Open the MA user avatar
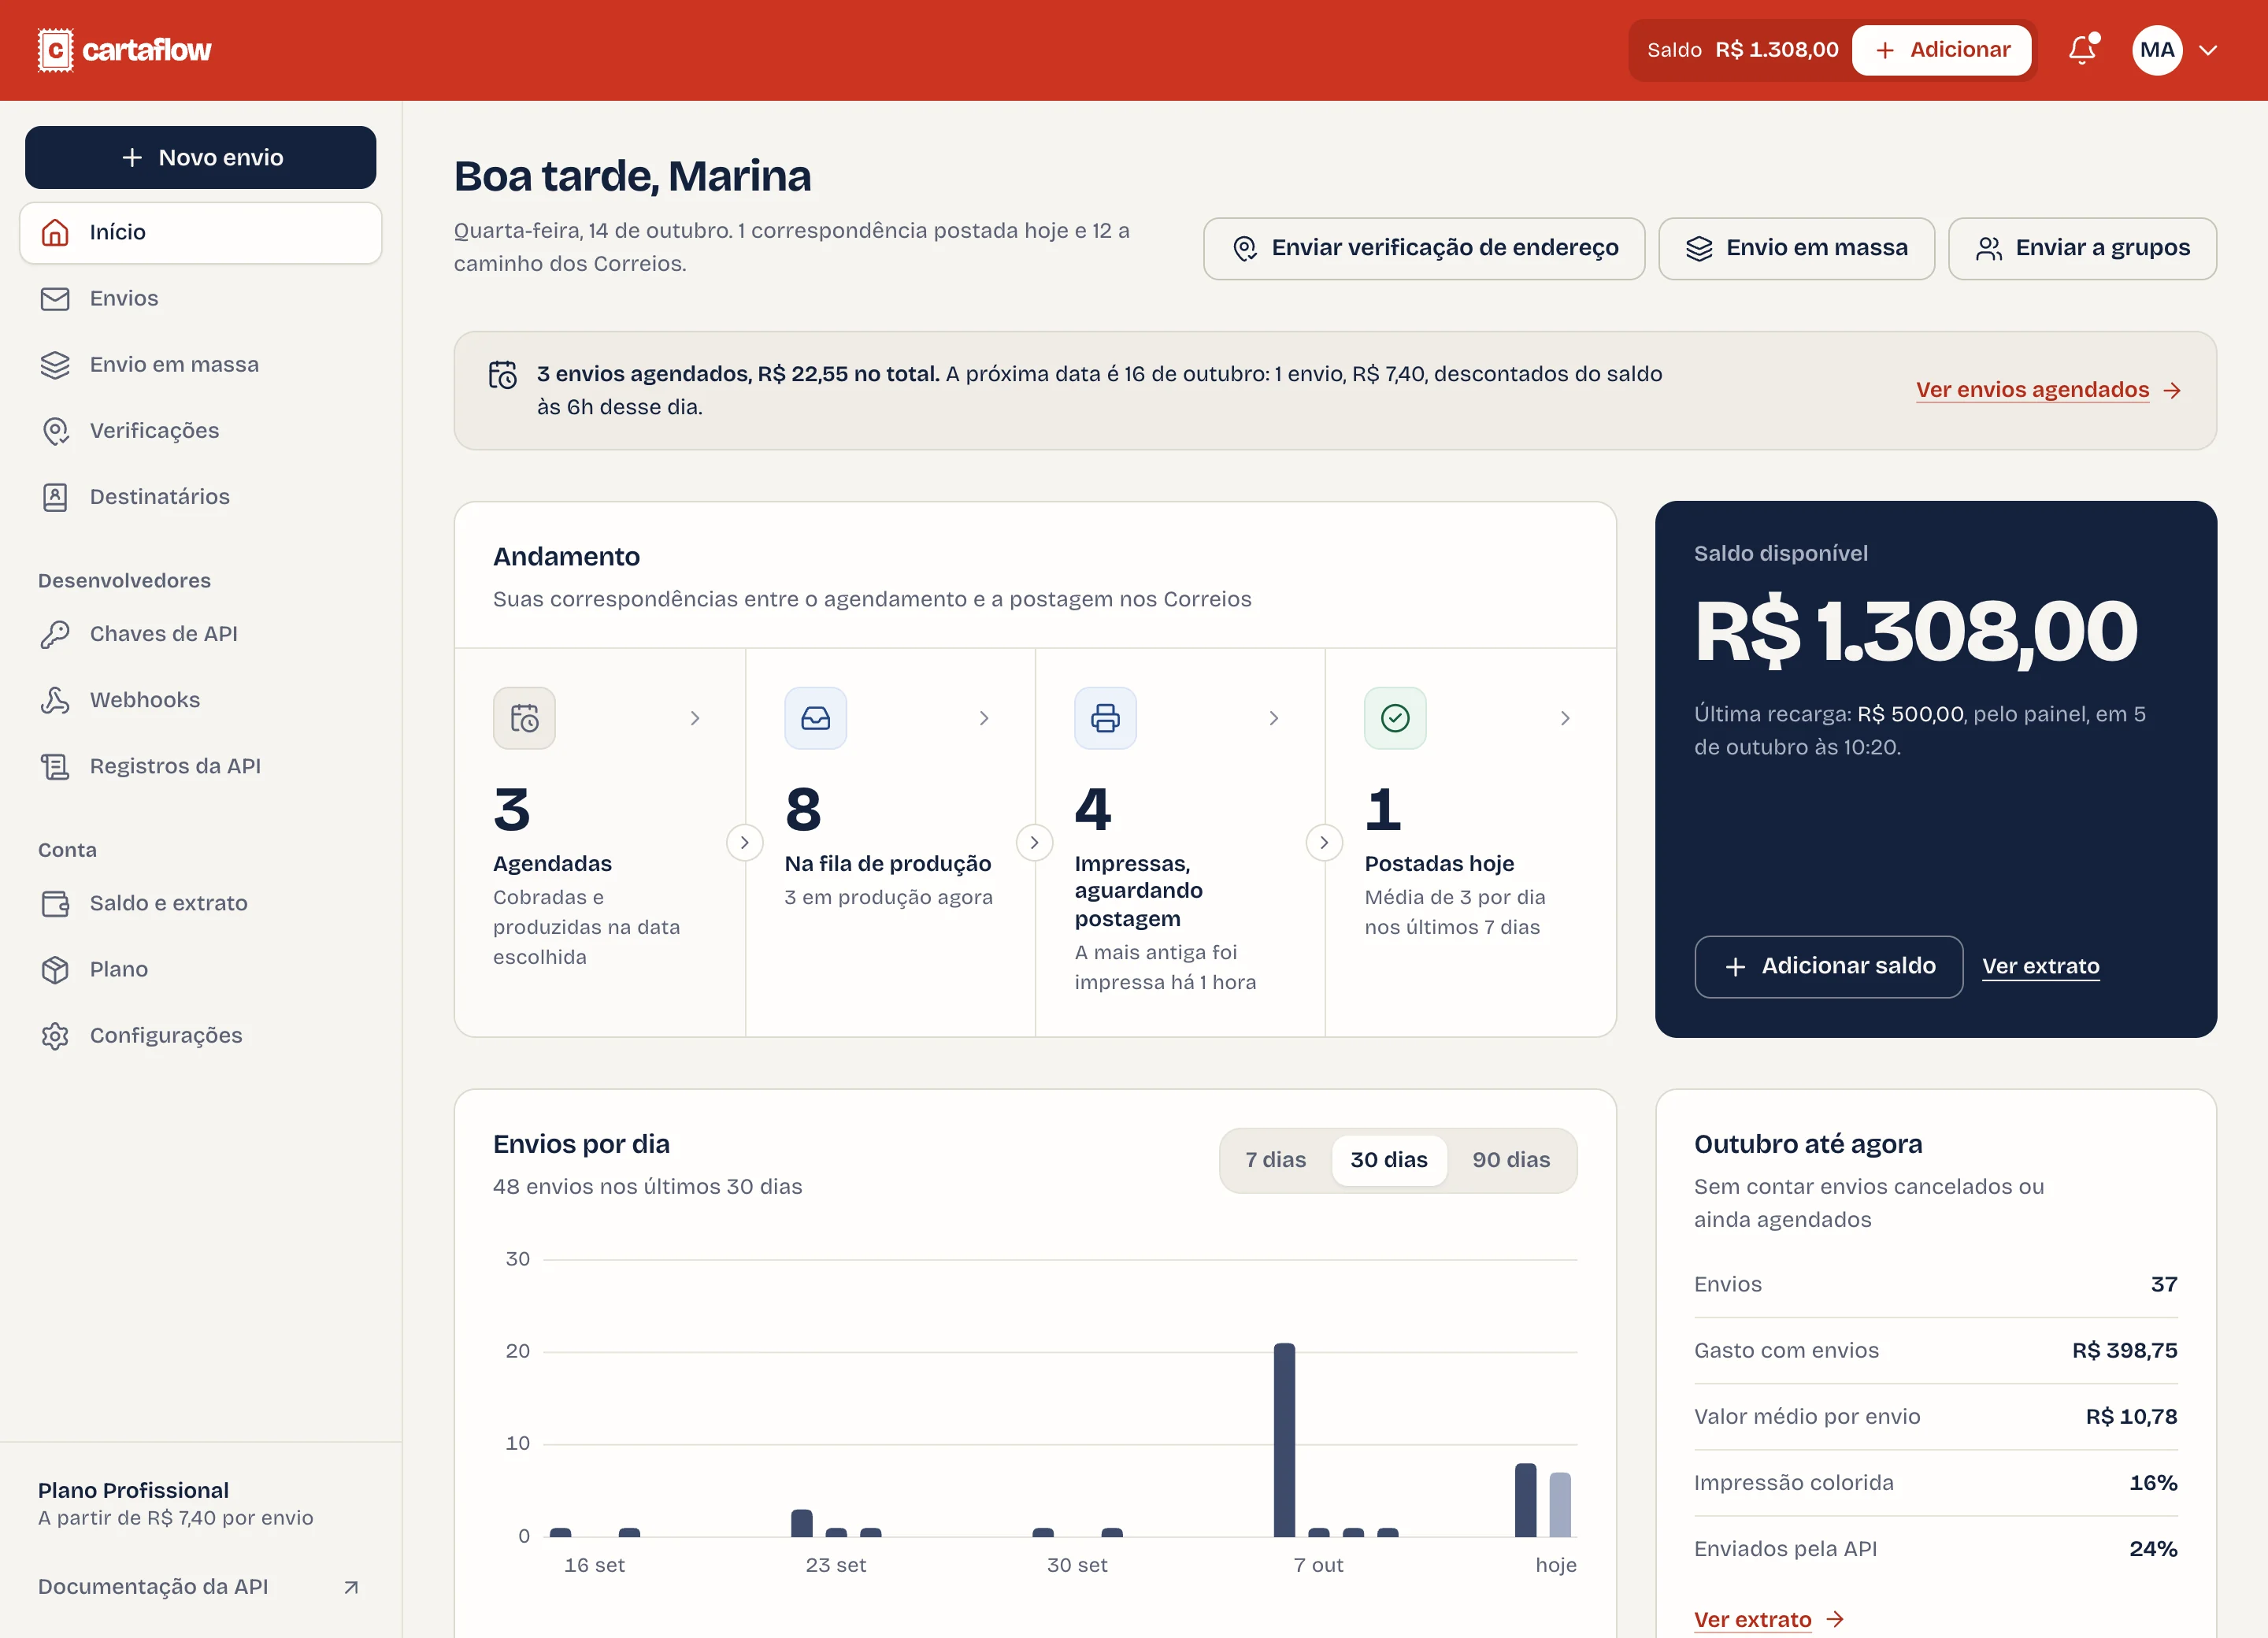This screenshot has width=2268, height=1638. [x=2157, y=50]
